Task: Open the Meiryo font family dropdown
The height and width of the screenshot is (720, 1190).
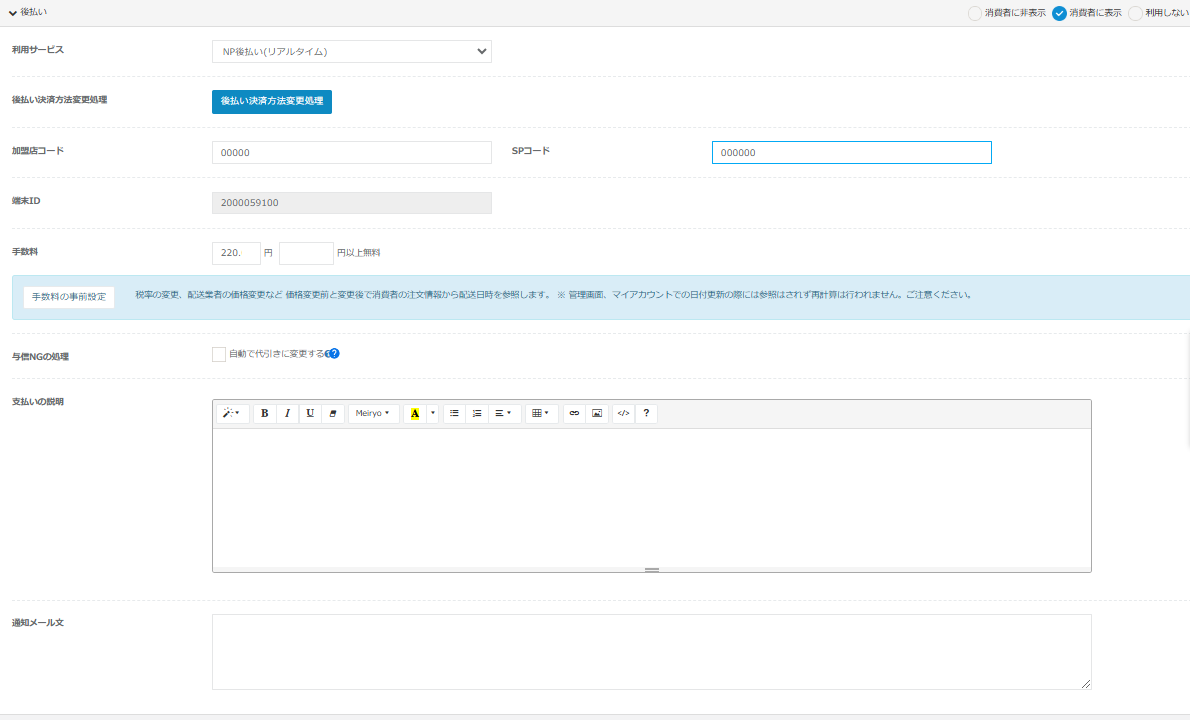Action: pyautogui.click(x=373, y=413)
